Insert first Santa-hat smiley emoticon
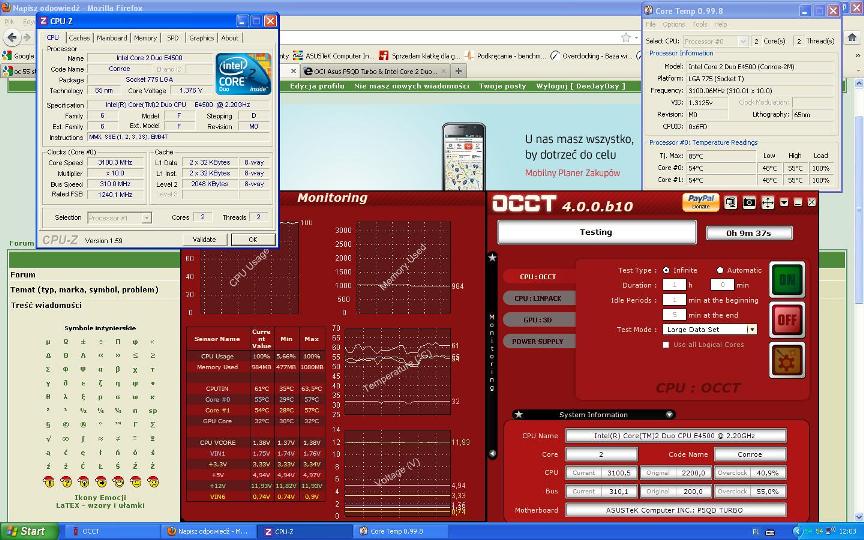 48,481
